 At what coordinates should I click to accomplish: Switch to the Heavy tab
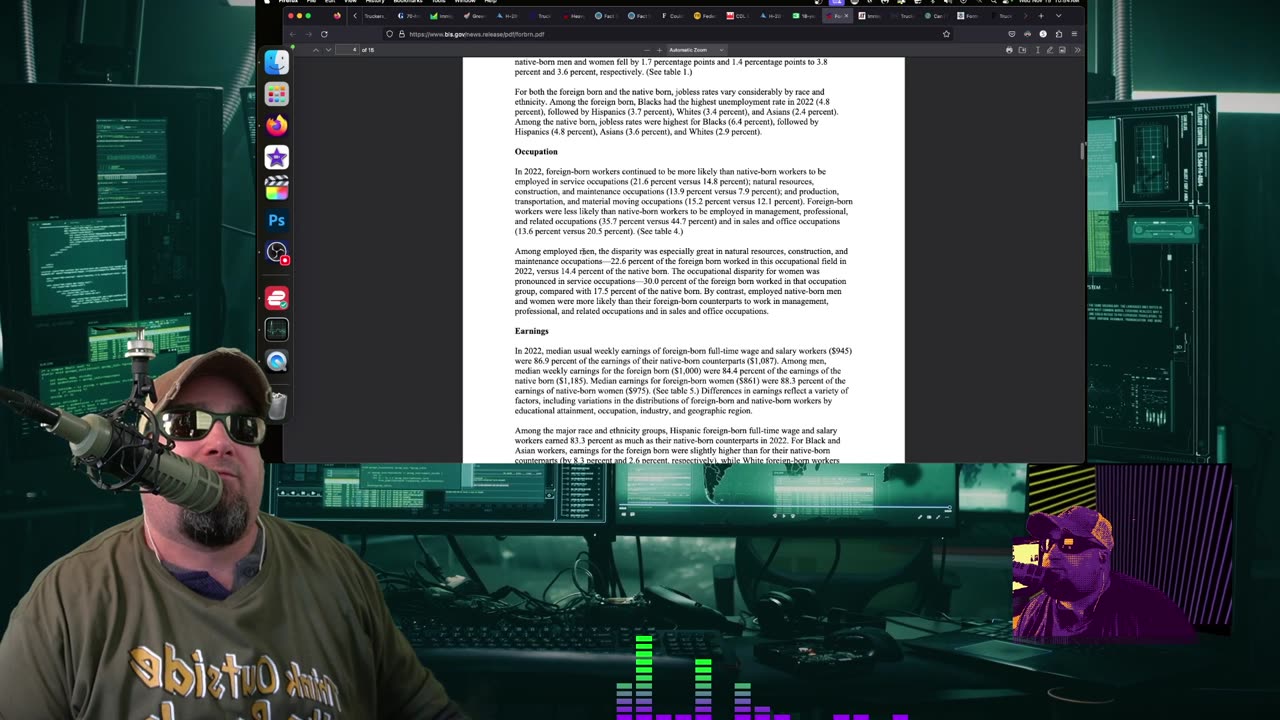coord(573,16)
